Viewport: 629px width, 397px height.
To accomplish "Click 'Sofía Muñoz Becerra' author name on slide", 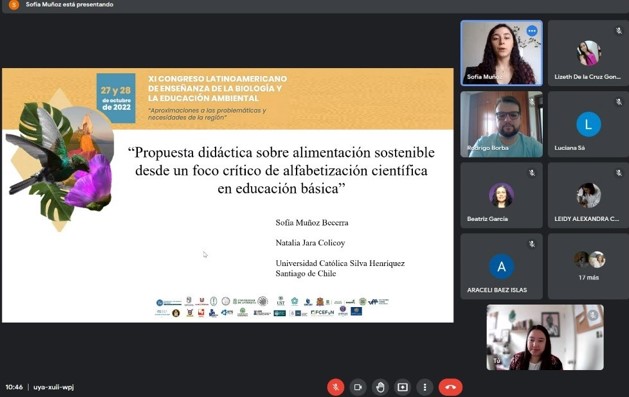I will coord(312,223).
